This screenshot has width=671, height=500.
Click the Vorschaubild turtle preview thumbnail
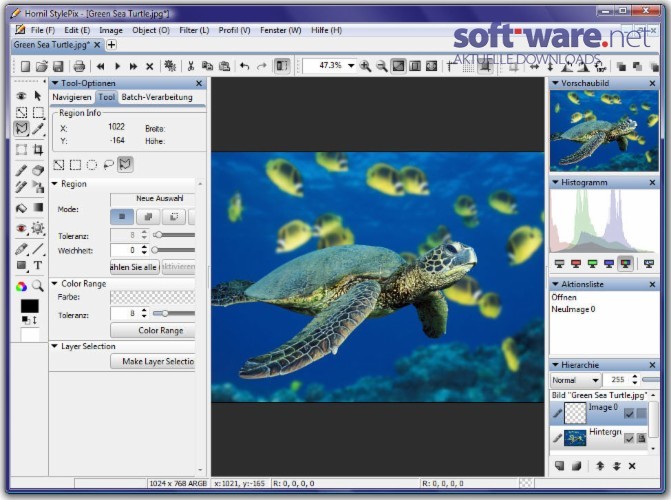click(x=604, y=131)
